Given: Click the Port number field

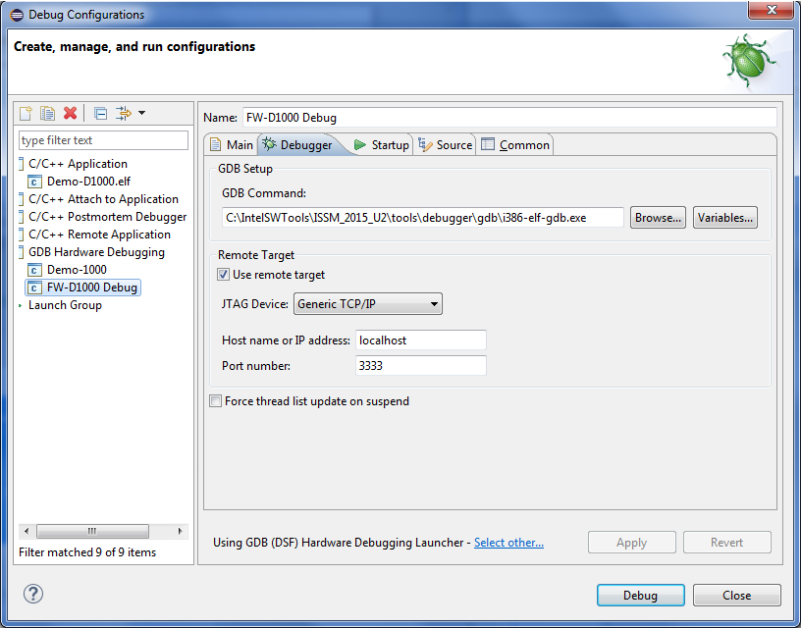Looking at the screenshot, I should click(x=420, y=365).
